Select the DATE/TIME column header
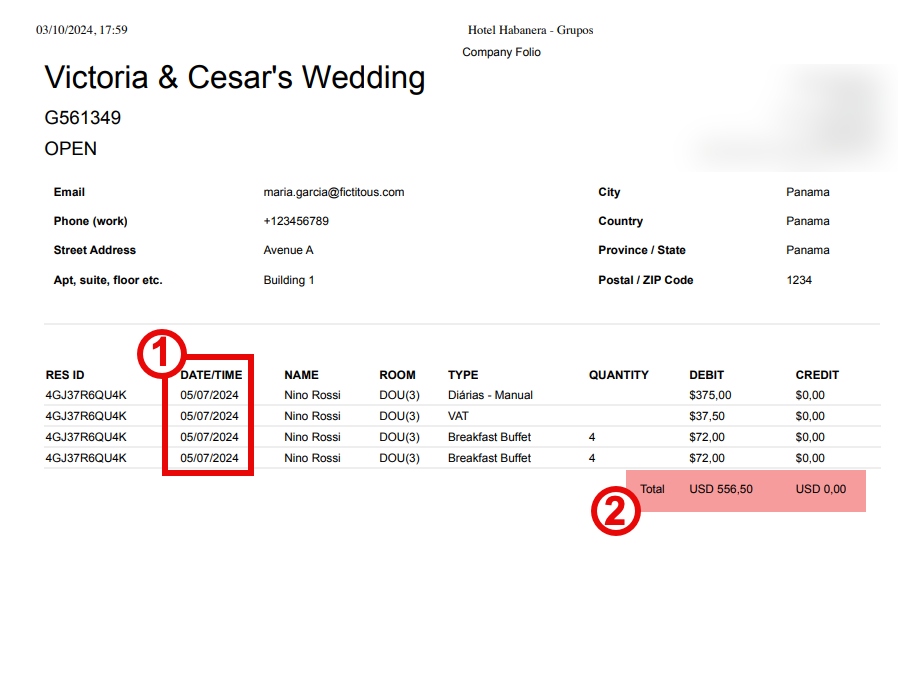 (x=211, y=375)
